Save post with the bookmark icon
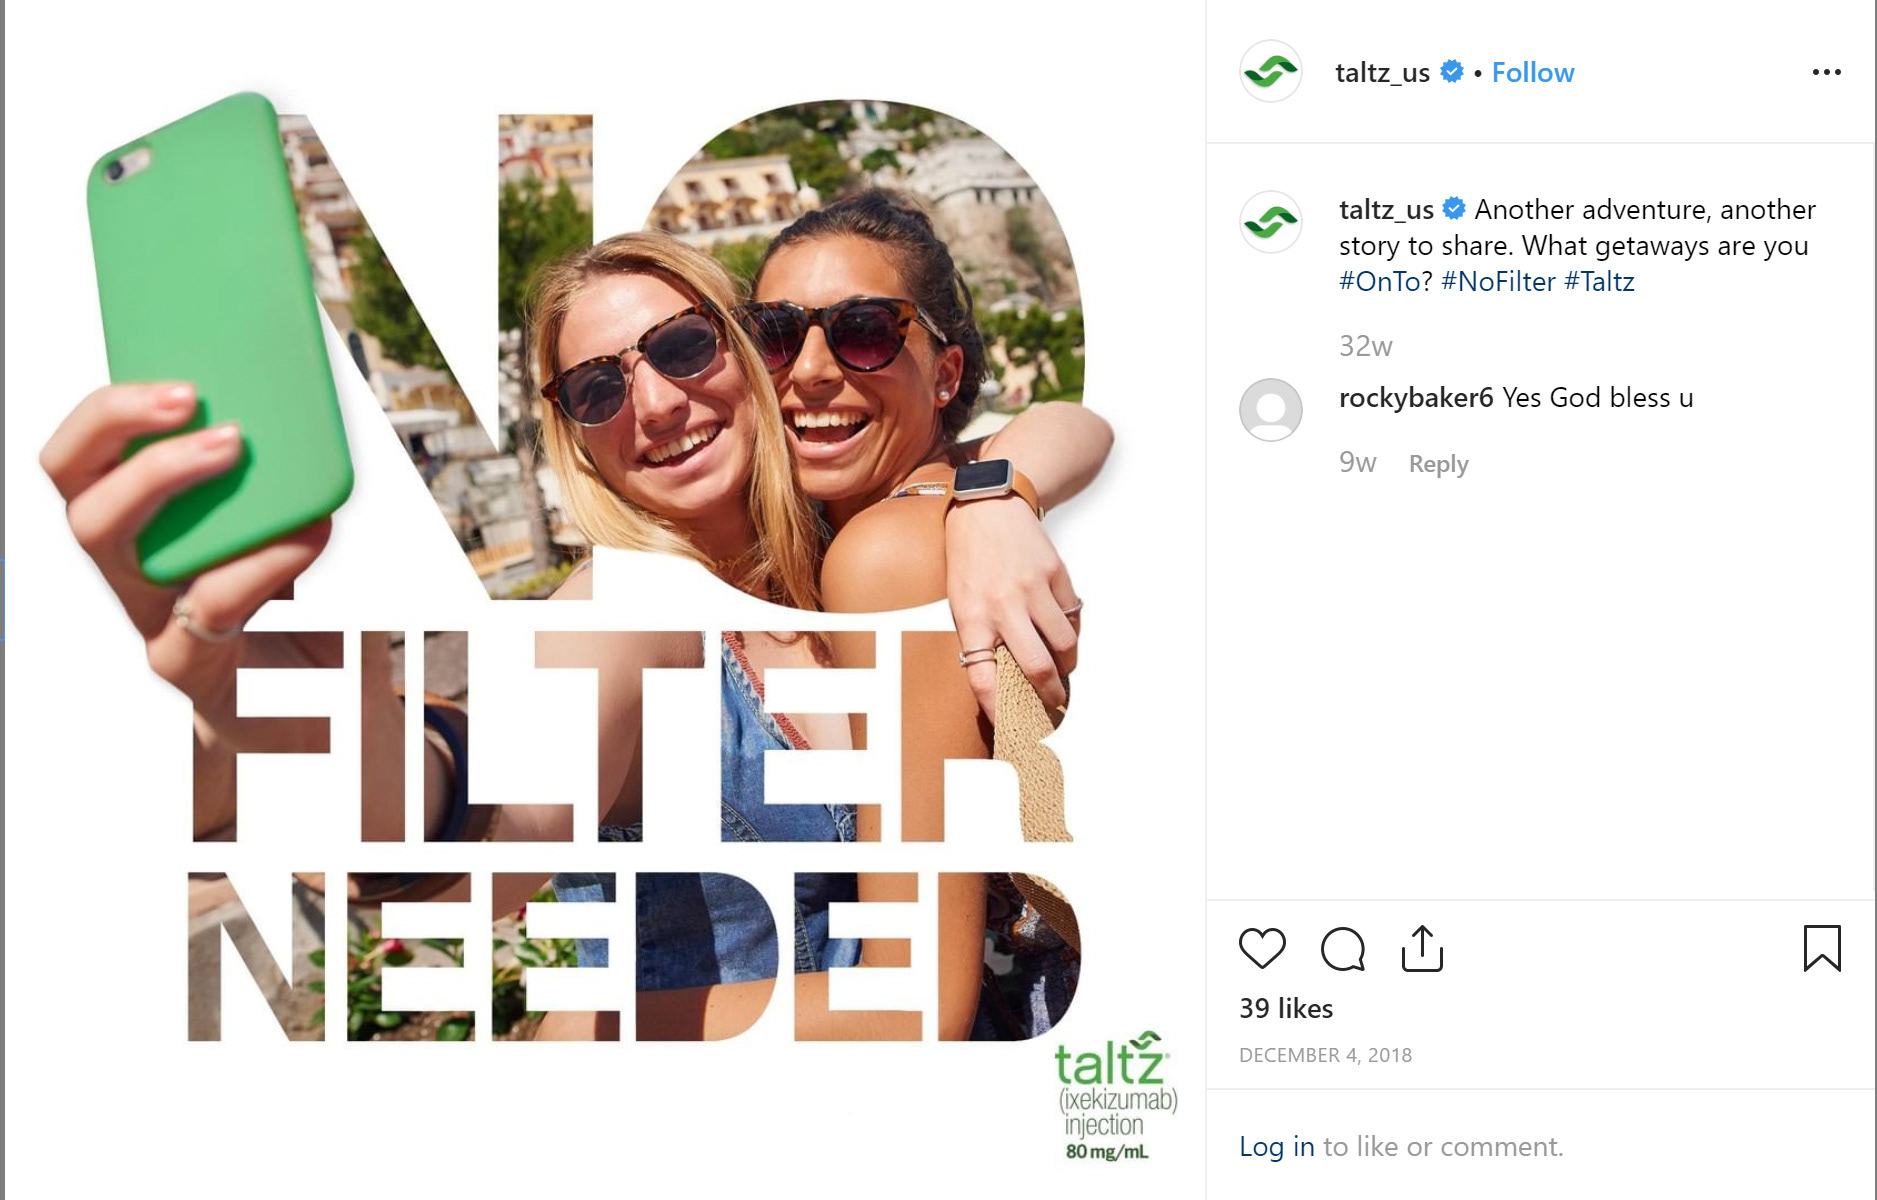This screenshot has height=1200, width=1877. [x=1822, y=948]
